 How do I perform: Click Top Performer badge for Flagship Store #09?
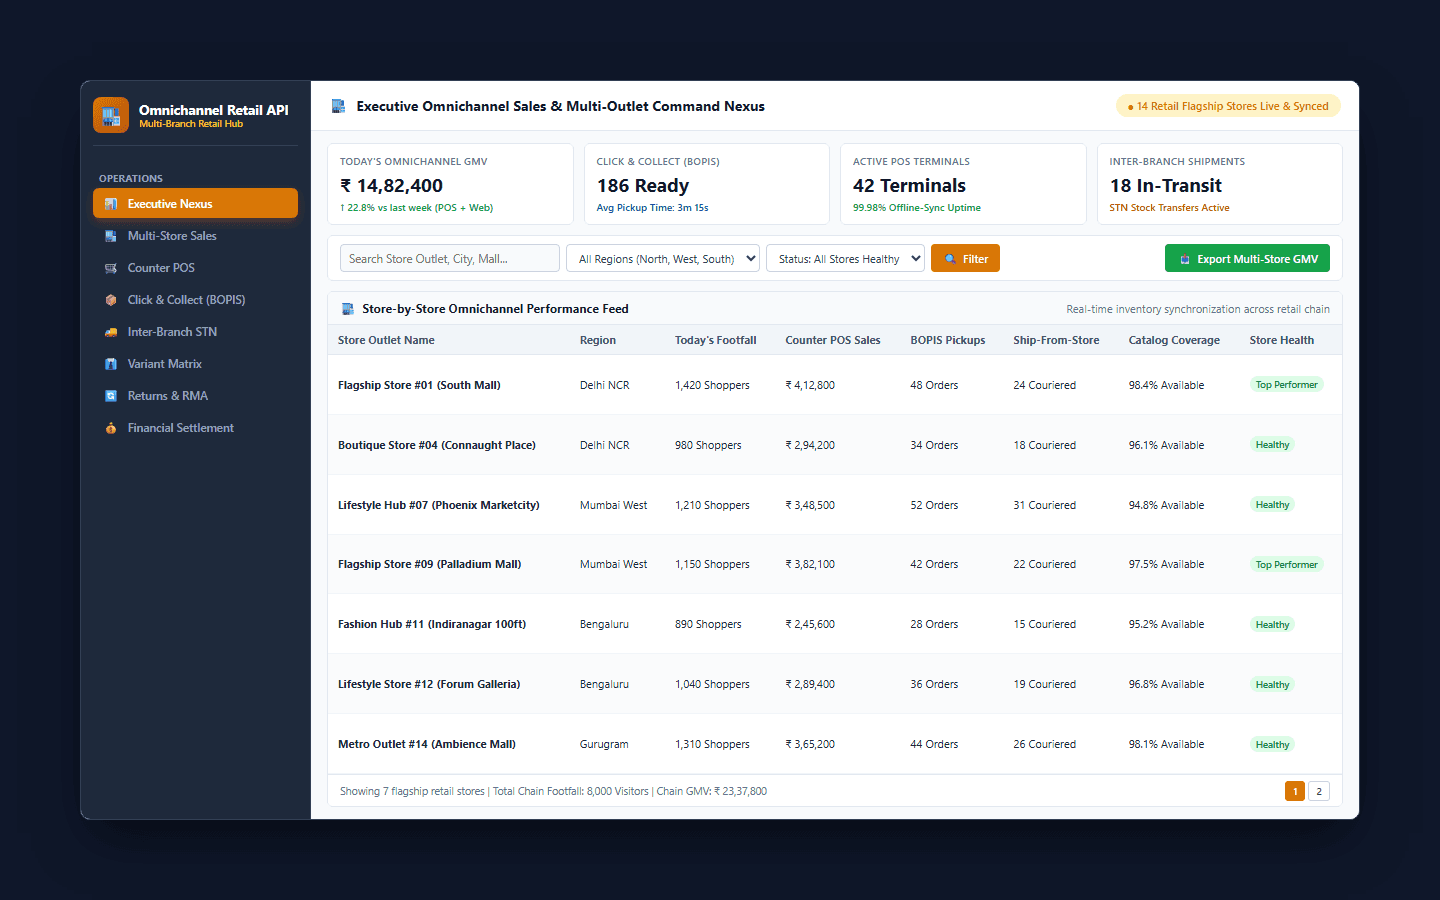pyautogui.click(x=1287, y=565)
